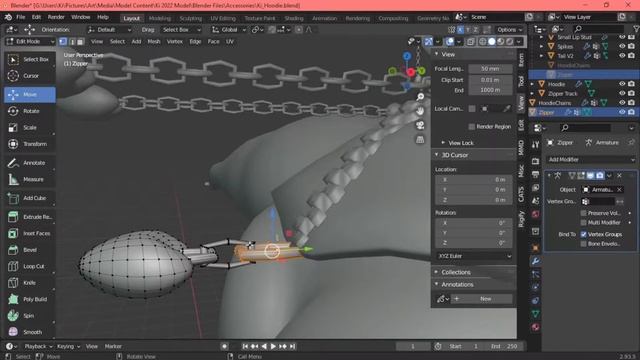
Task: Activate the Bevel tool
Action: [x=30, y=250]
